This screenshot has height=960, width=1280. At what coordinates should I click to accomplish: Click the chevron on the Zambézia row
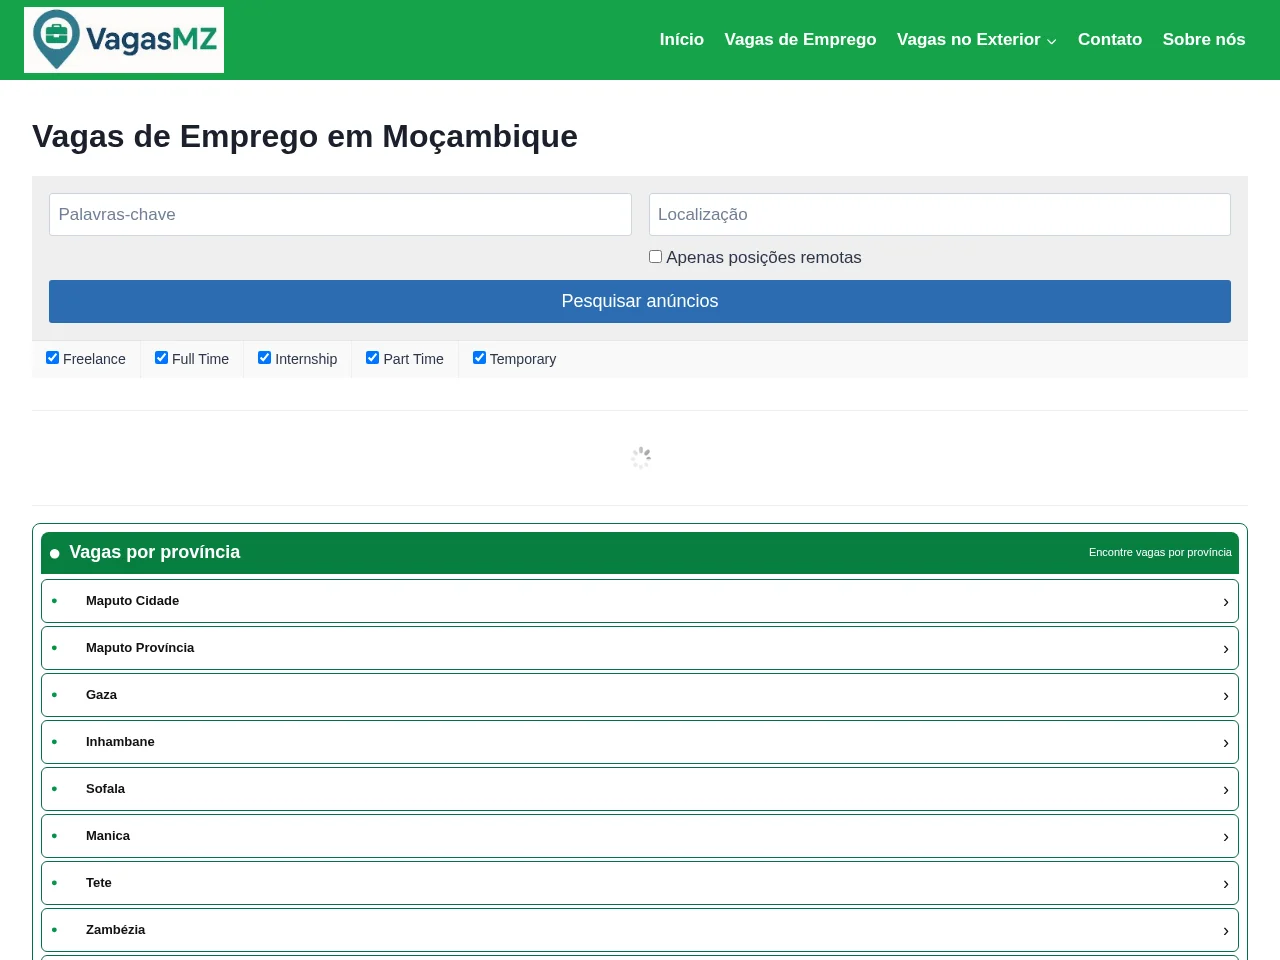[x=1226, y=931]
